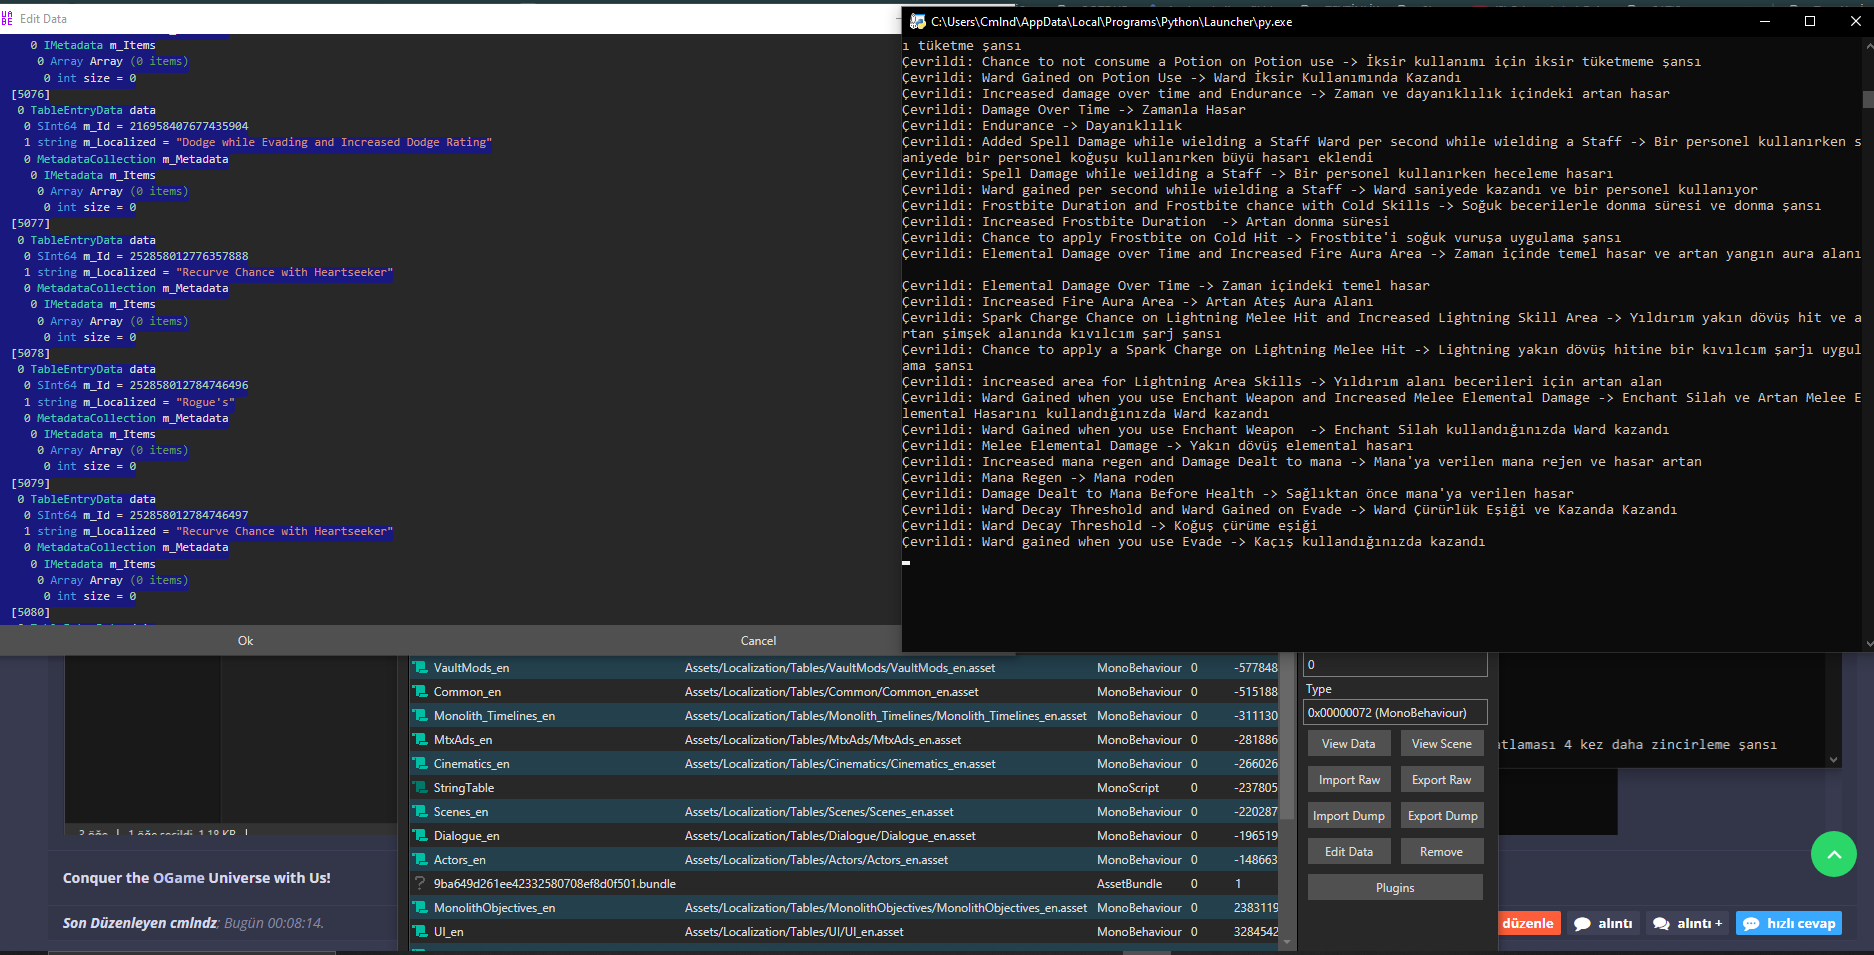Click the Assets/Localization/Tables/UI/UI_en.asset path cell

(x=794, y=932)
